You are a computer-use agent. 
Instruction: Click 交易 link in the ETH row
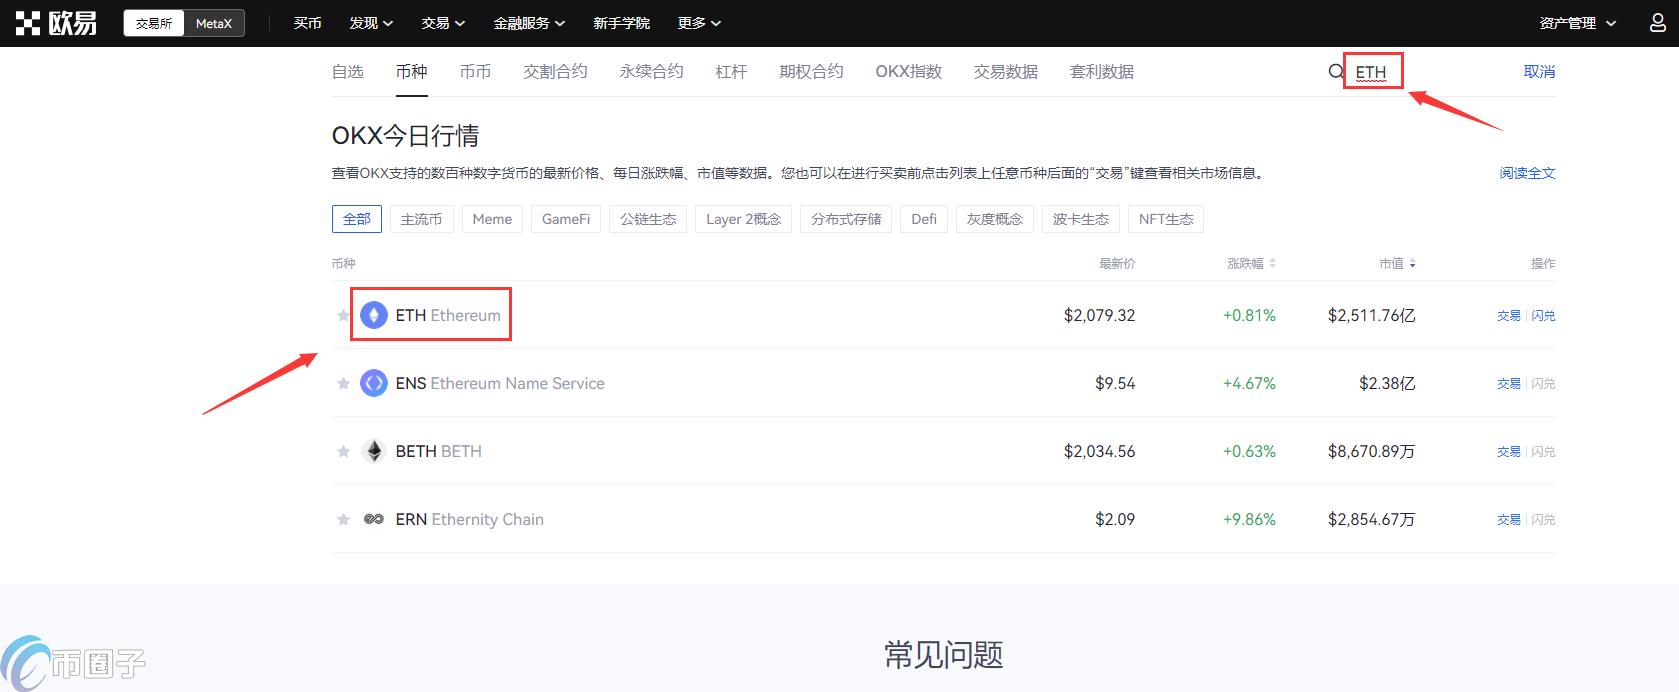1509,316
